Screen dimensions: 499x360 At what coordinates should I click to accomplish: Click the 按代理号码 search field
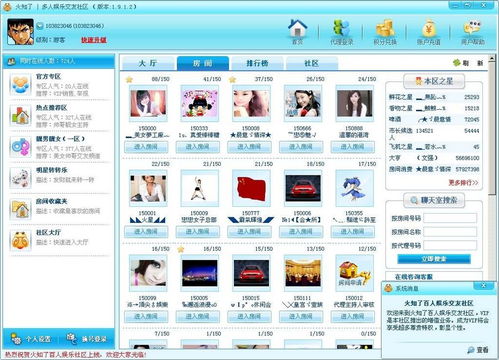coord(450,245)
